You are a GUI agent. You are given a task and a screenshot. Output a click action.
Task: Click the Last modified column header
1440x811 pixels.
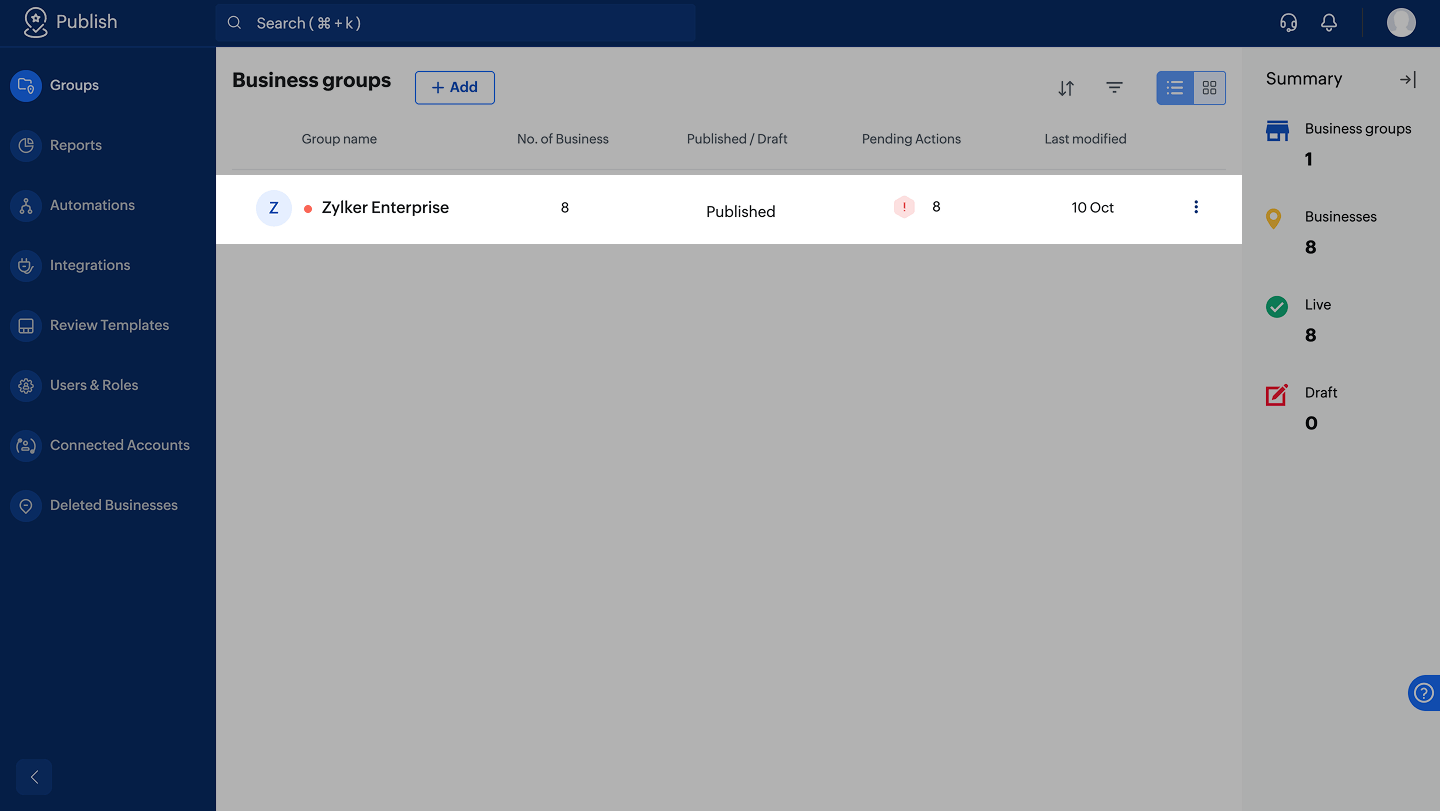coord(1085,139)
